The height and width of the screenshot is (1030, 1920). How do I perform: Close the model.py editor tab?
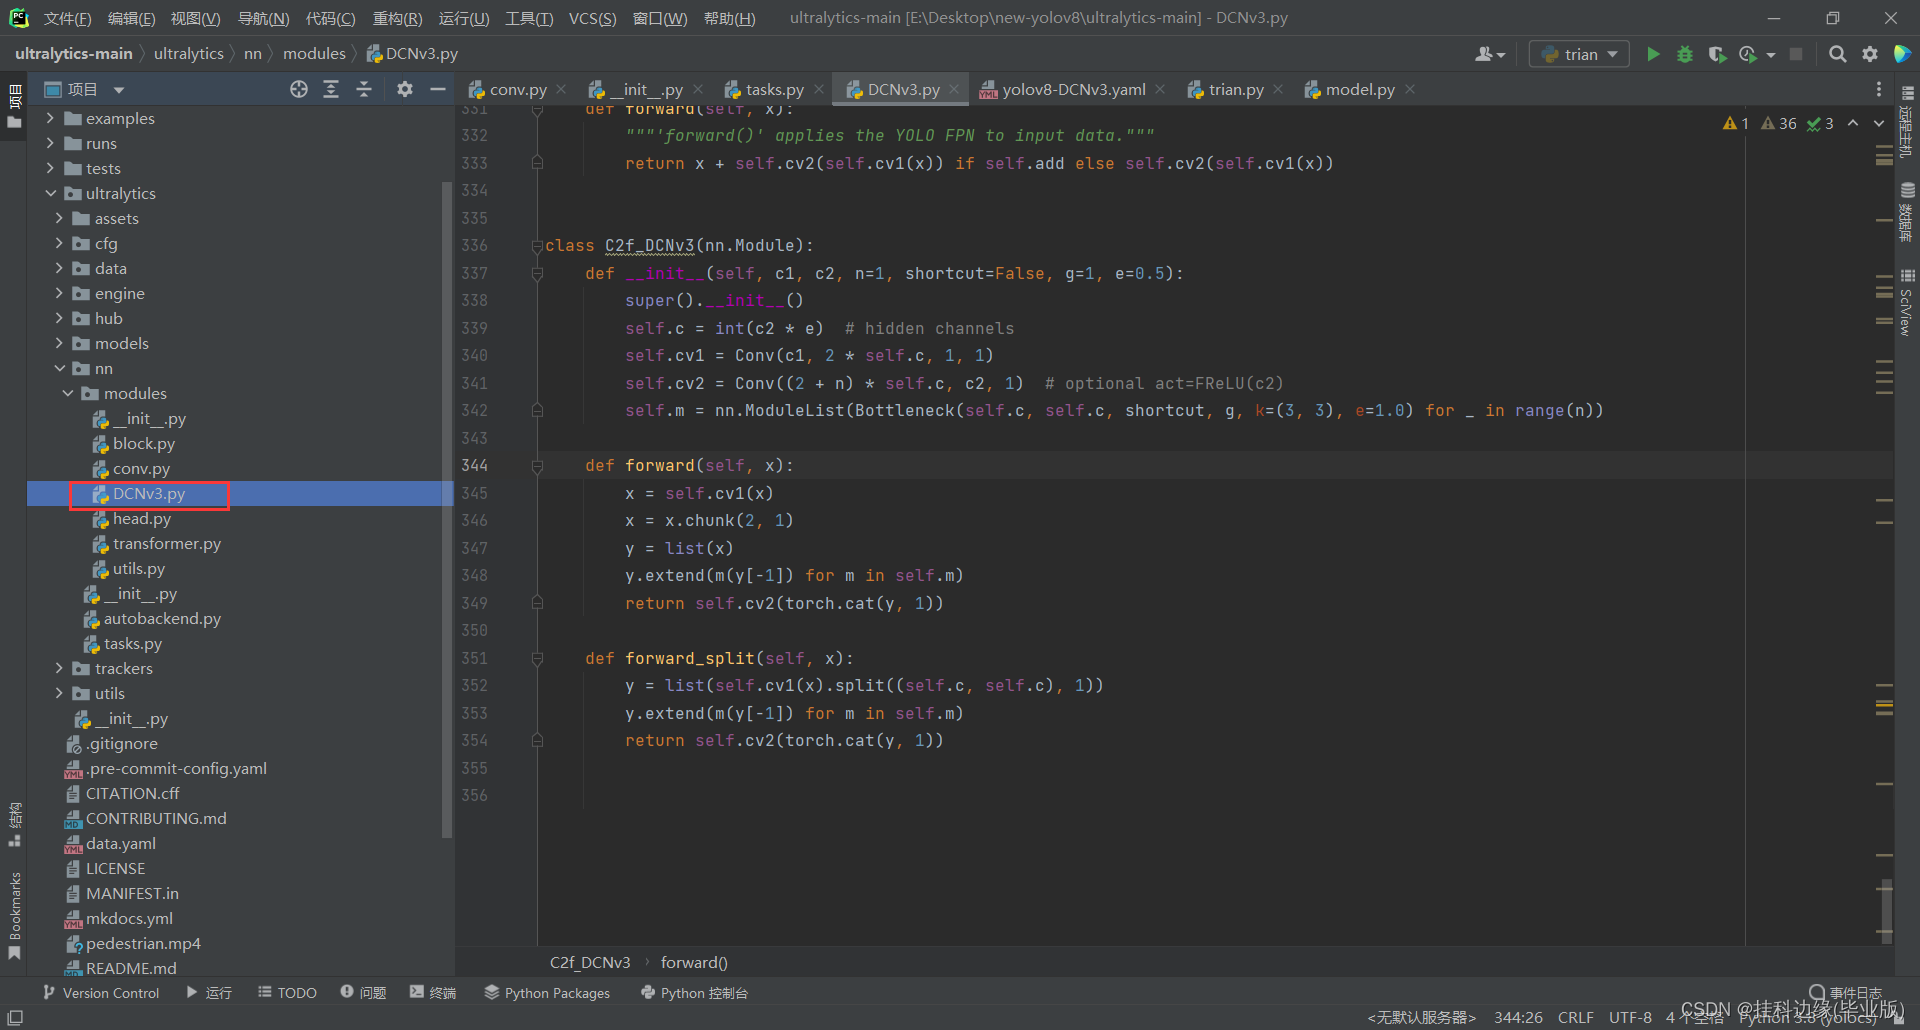pos(1410,89)
